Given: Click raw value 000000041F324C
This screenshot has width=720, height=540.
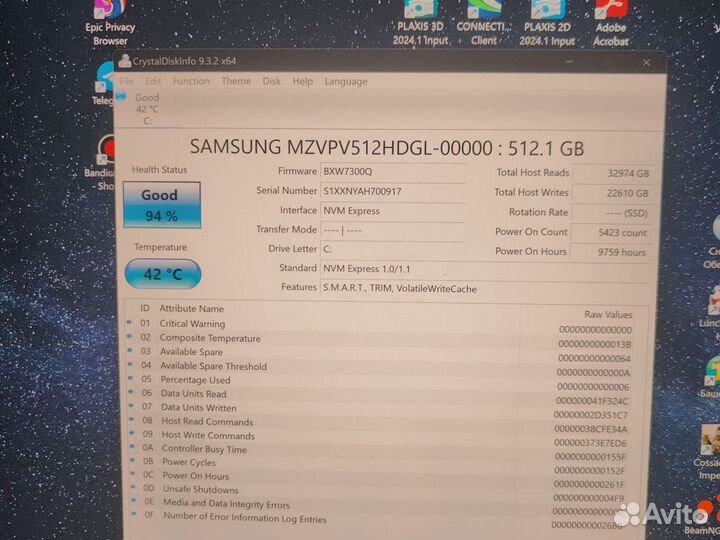Looking at the screenshot, I should [592, 401].
